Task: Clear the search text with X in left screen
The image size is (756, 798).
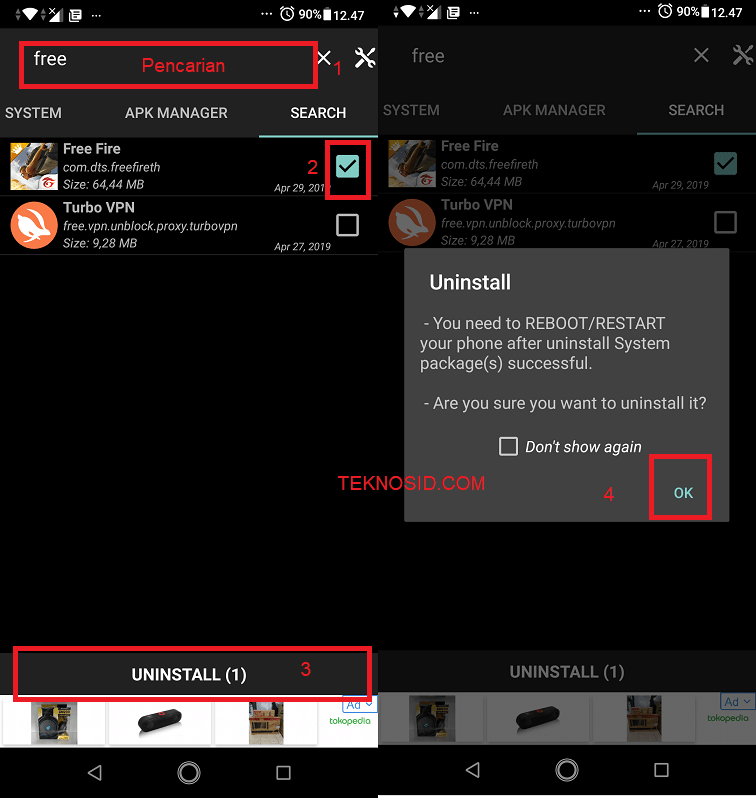Action: [x=324, y=58]
